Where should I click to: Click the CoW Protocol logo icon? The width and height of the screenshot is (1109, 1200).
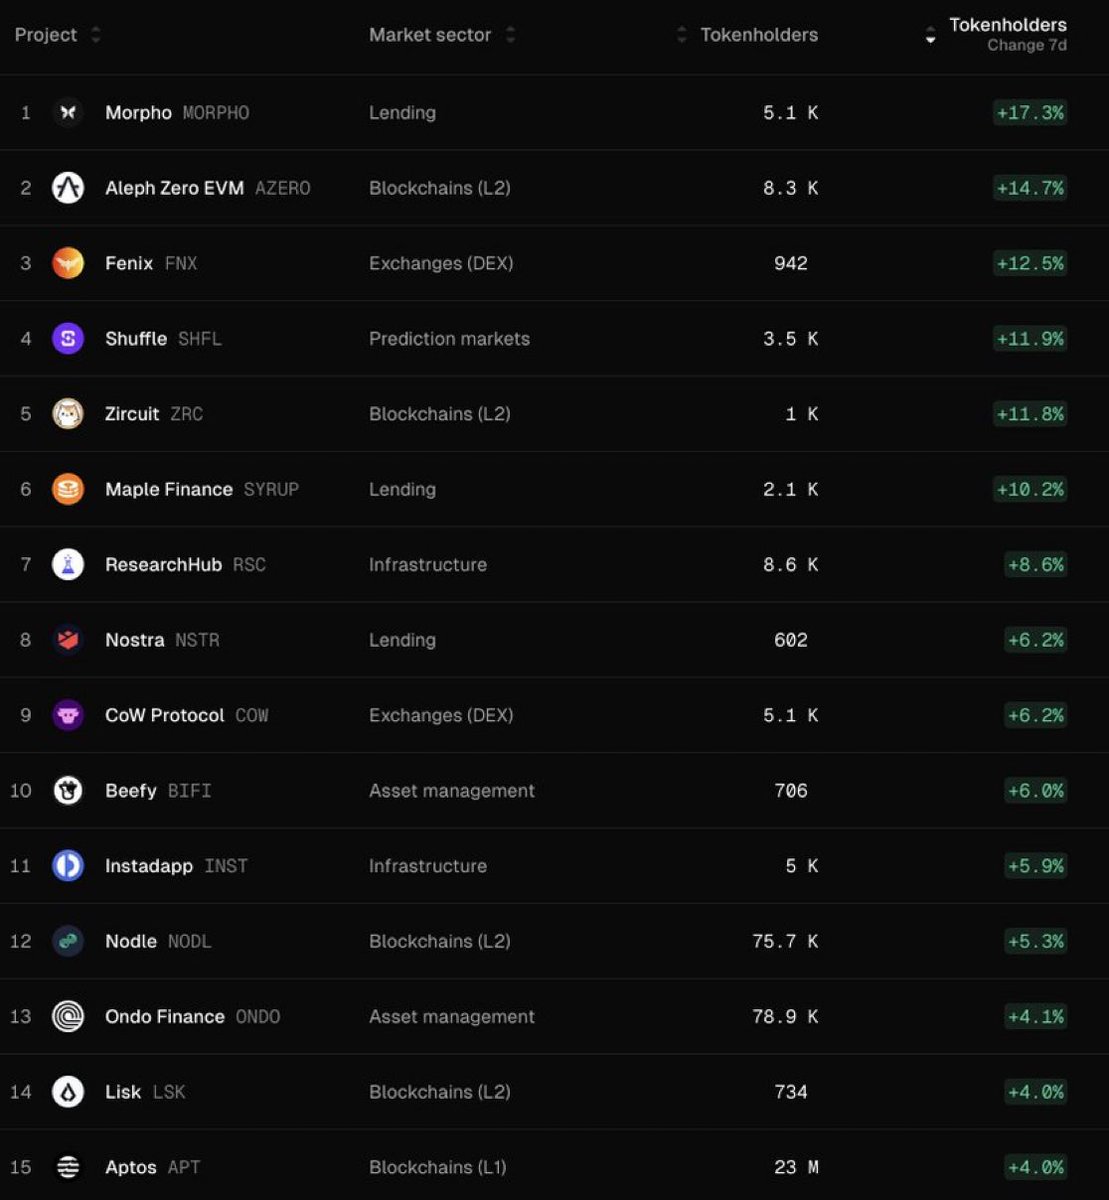coord(68,715)
